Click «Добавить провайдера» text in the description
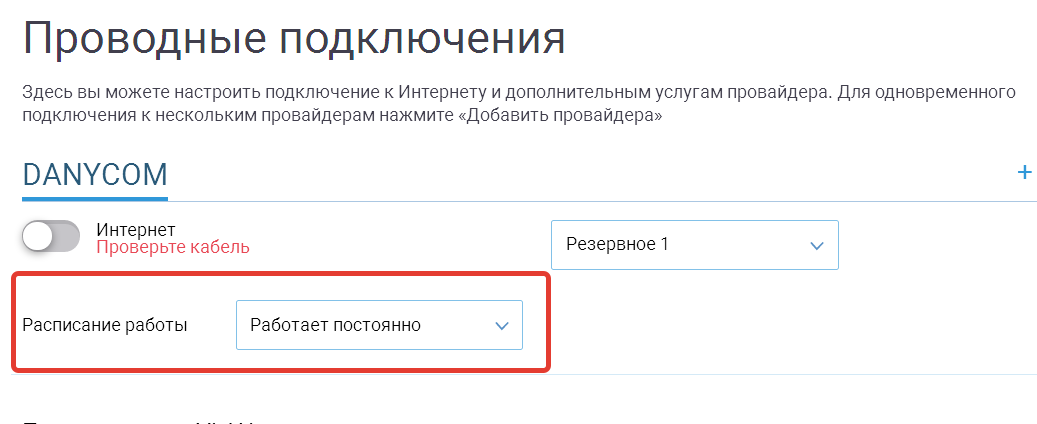 tap(560, 114)
